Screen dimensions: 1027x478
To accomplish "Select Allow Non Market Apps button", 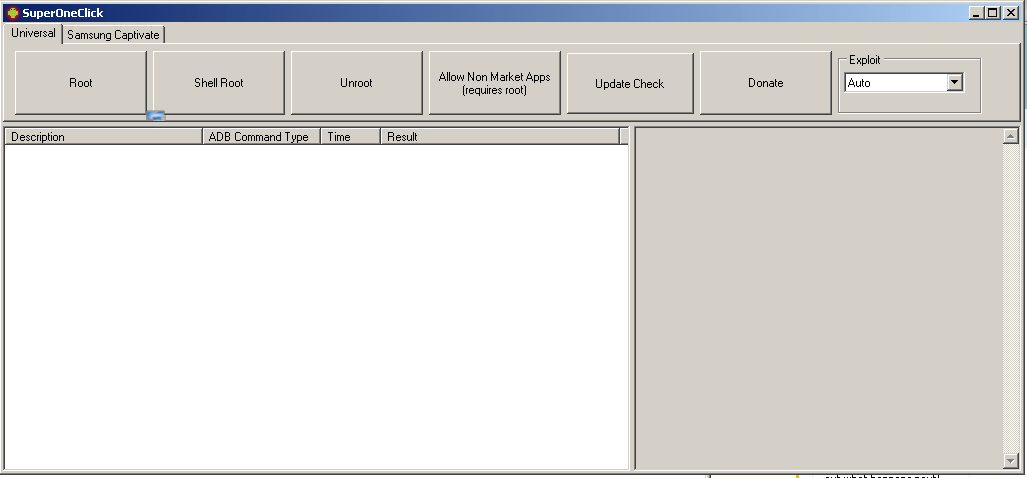I will 495,83.
